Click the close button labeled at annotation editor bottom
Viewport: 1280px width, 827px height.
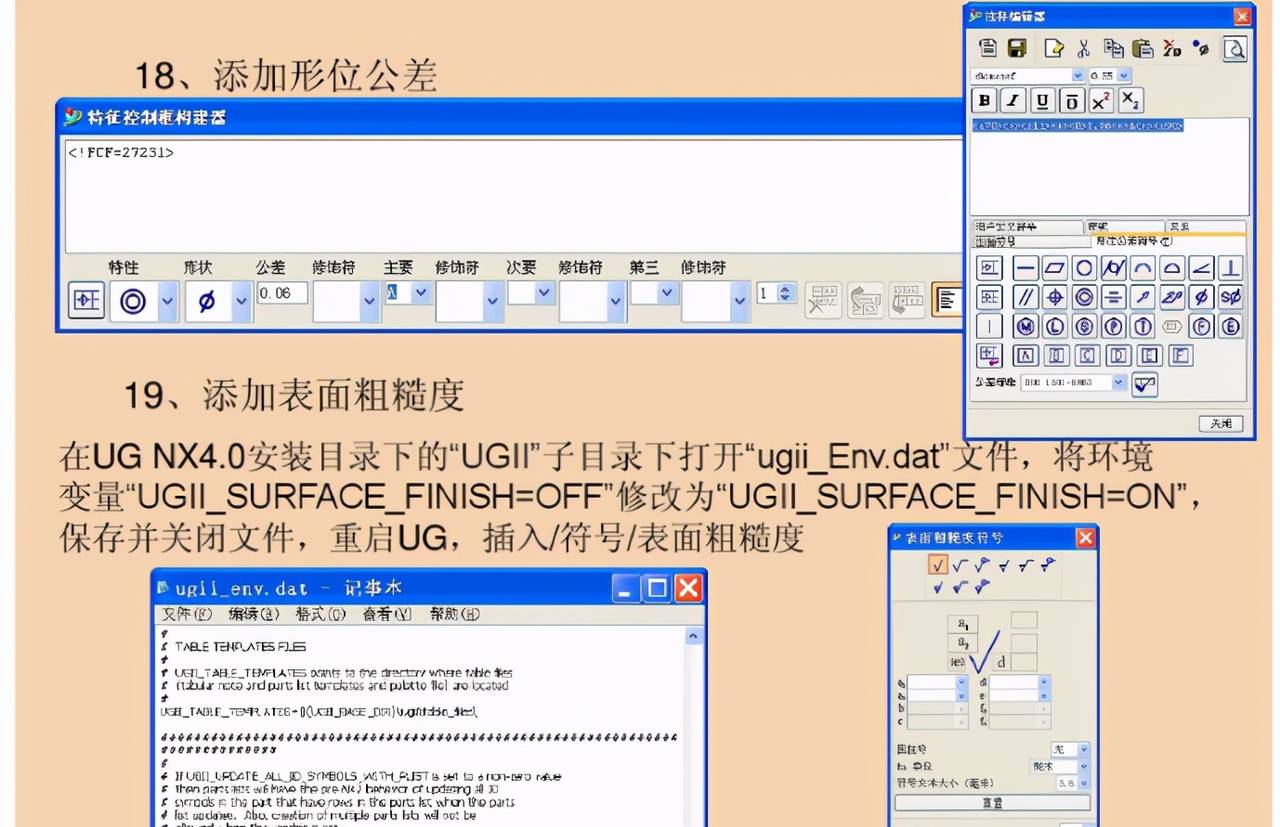point(1220,423)
